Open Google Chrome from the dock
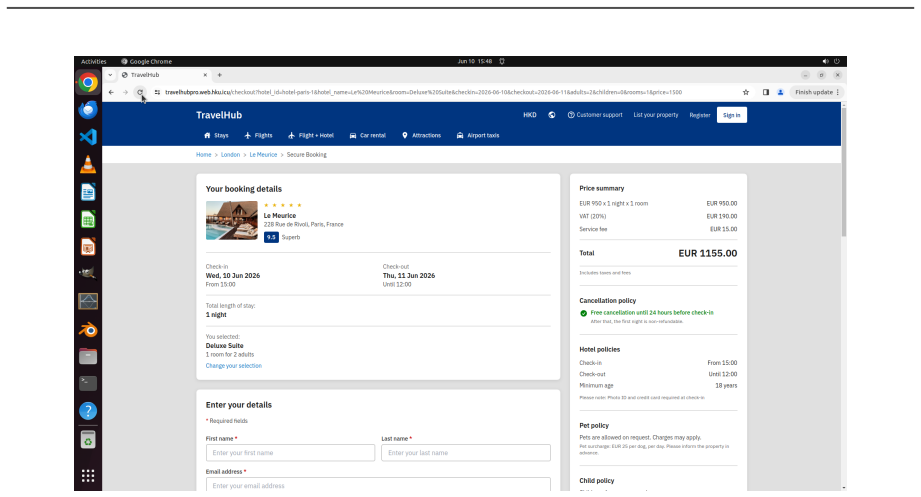Image resolution: width=921 pixels, height=497 pixels. coord(88,83)
